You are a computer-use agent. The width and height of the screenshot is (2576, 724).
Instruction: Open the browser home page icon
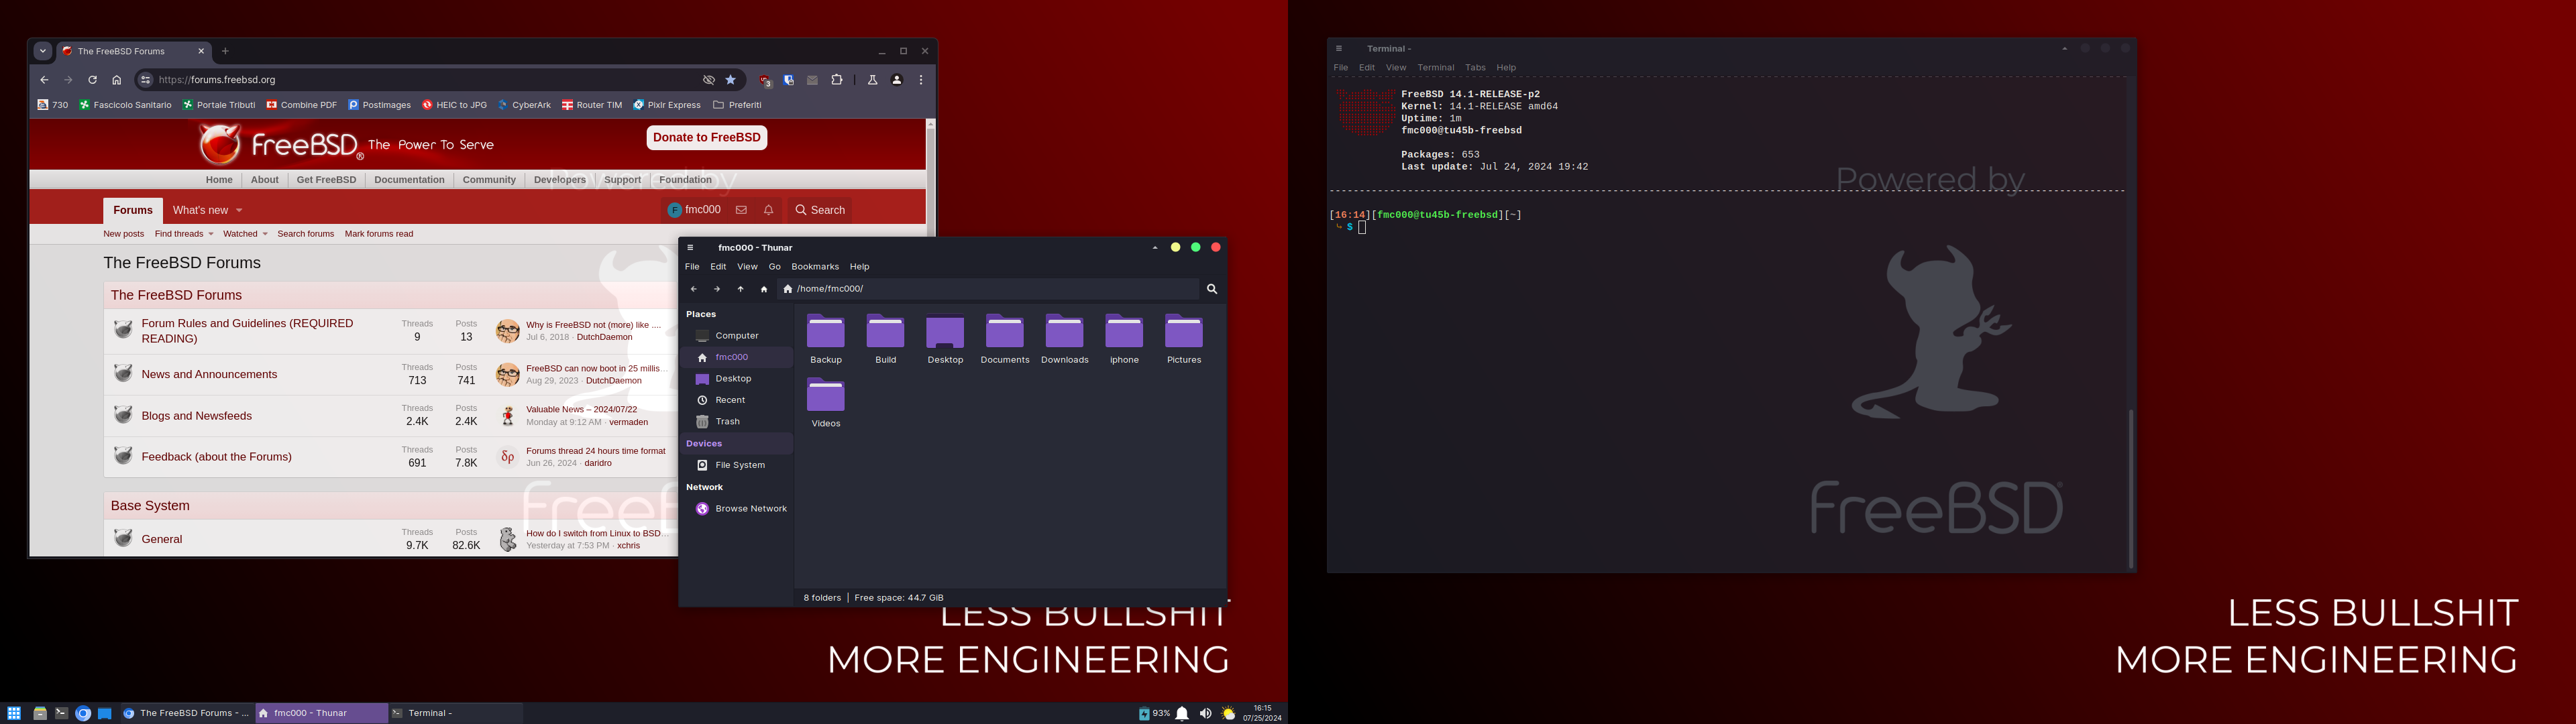[x=117, y=80]
